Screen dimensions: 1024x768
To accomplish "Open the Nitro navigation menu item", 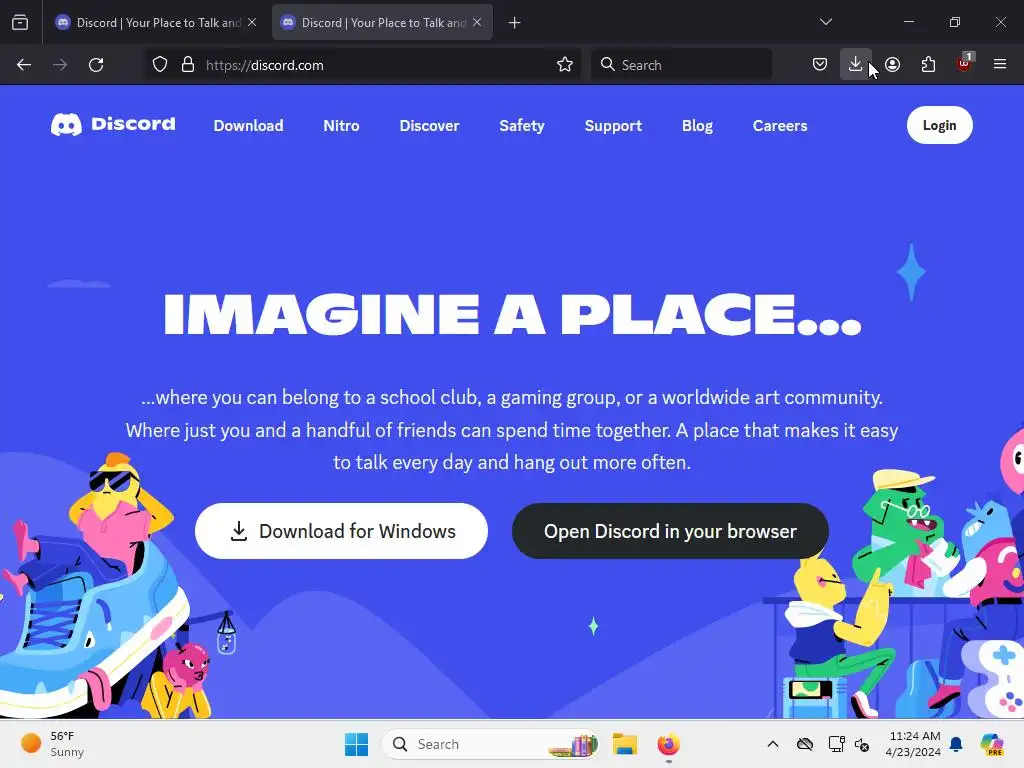I will tap(341, 125).
